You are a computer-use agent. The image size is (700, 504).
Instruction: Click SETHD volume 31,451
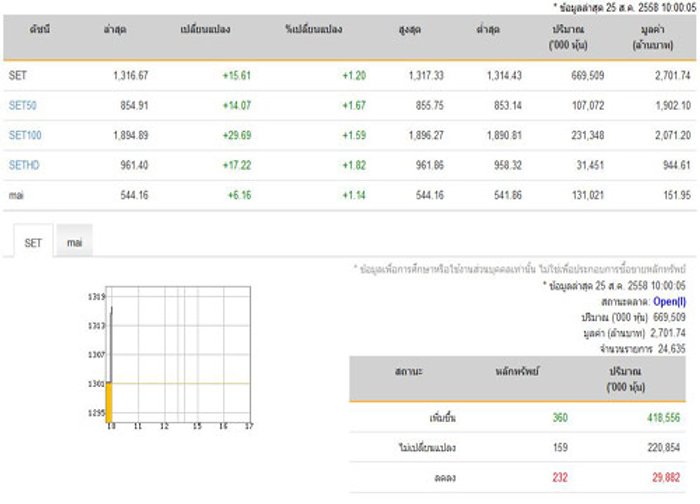tap(590, 165)
